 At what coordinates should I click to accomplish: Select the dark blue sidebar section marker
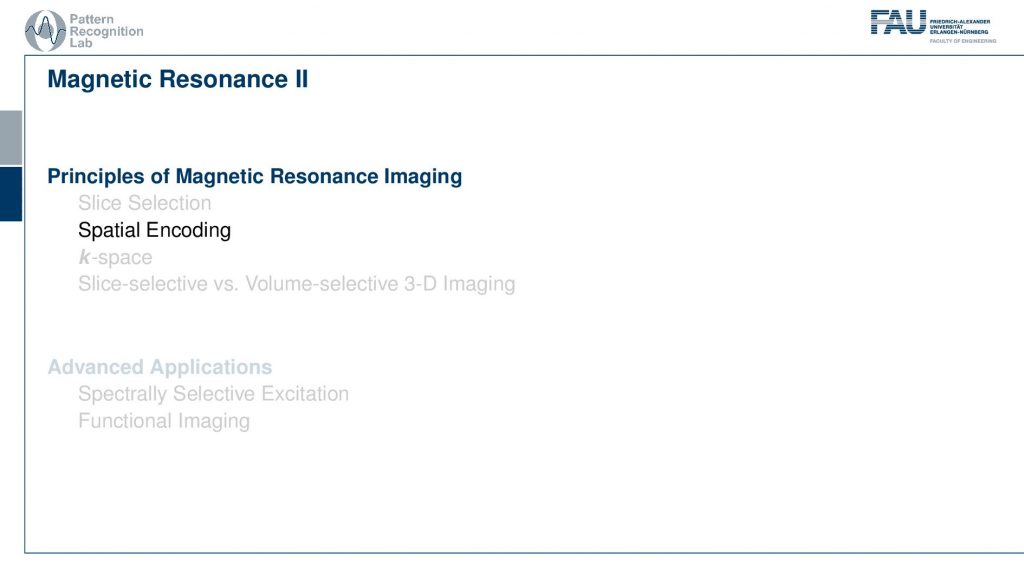tap(10, 193)
